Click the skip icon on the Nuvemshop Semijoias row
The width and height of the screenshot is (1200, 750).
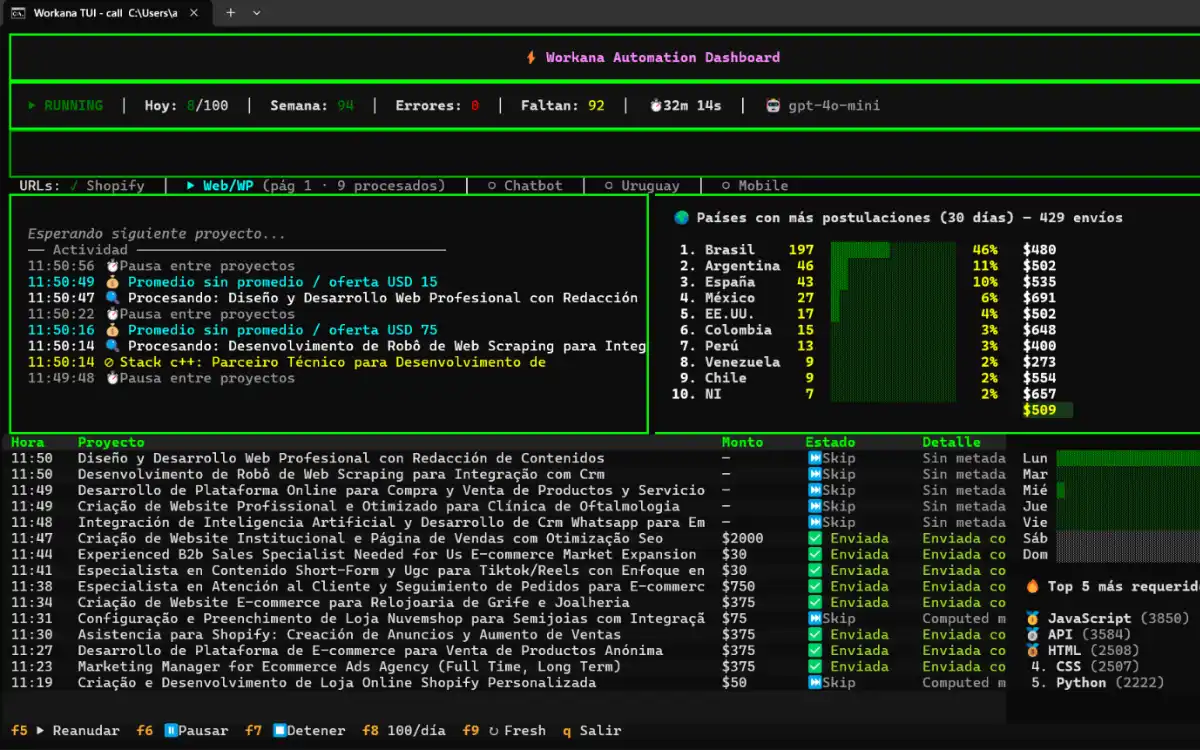814,618
